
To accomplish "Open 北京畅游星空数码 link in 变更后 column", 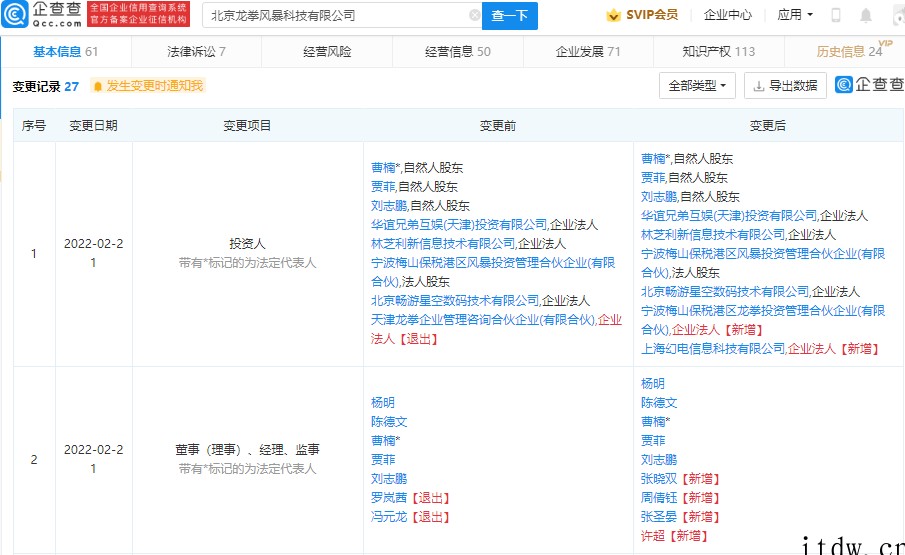I will pyautogui.click(x=725, y=292).
